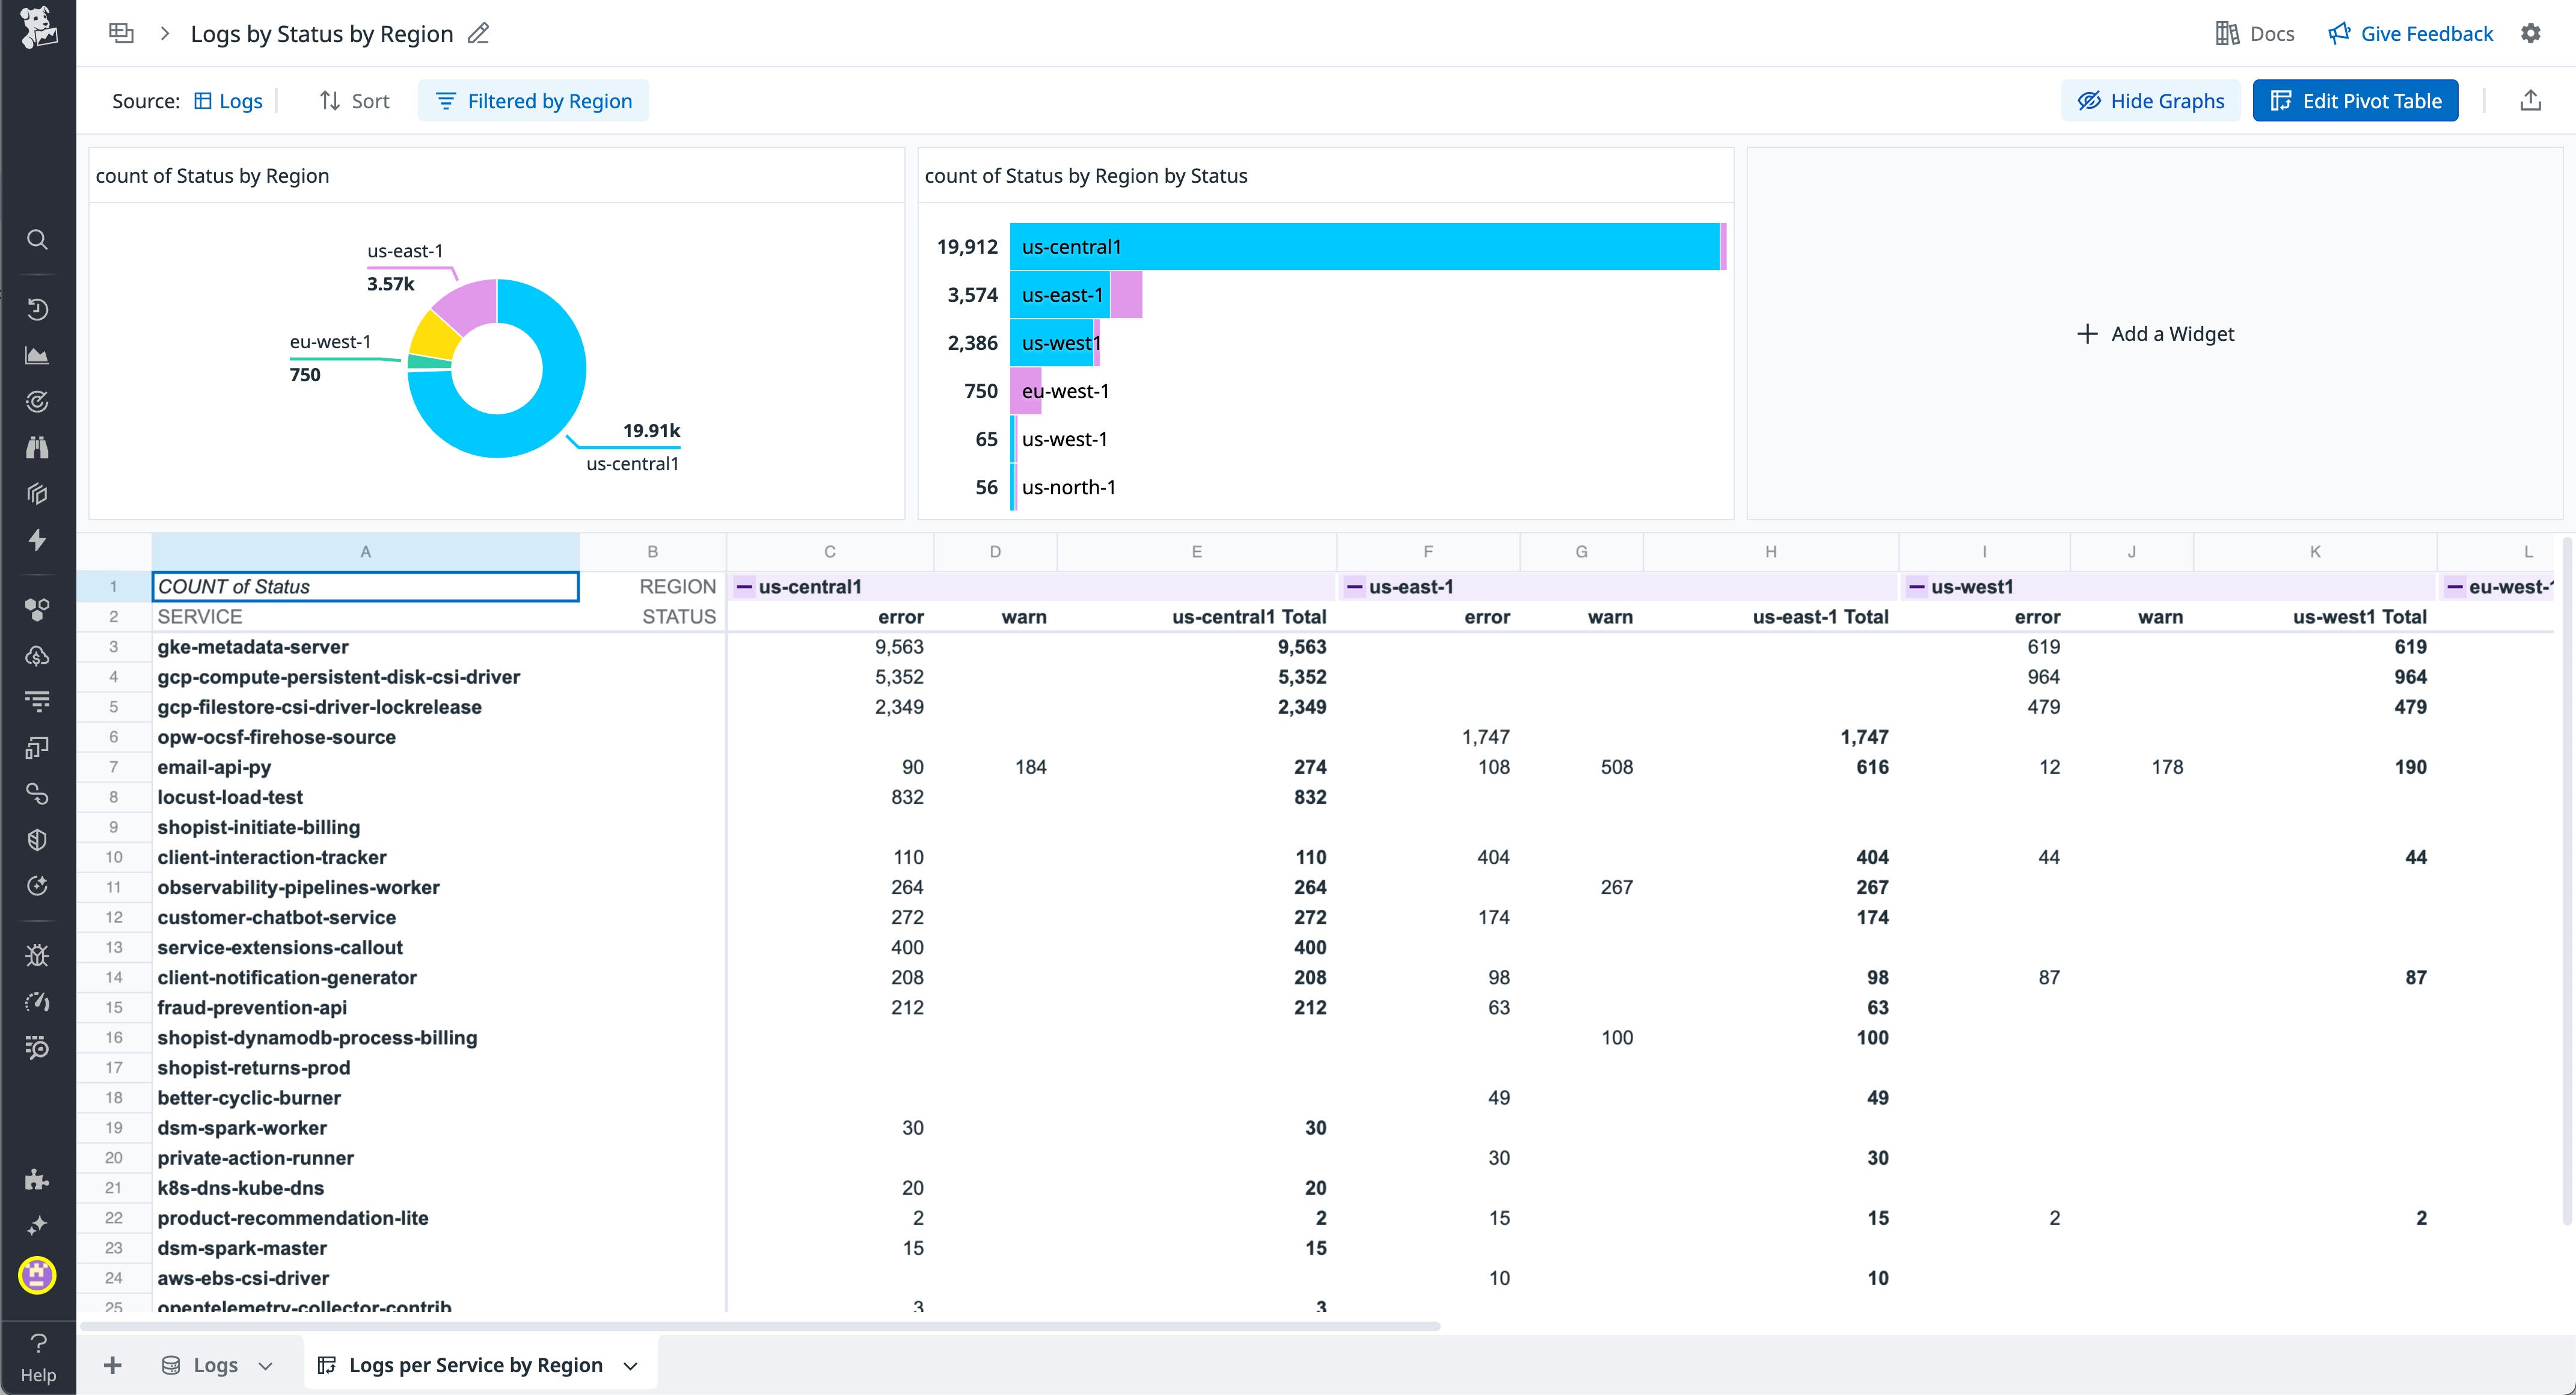
Task: Open the Logs per Service by Region tab dropdown
Action: pos(630,1364)
